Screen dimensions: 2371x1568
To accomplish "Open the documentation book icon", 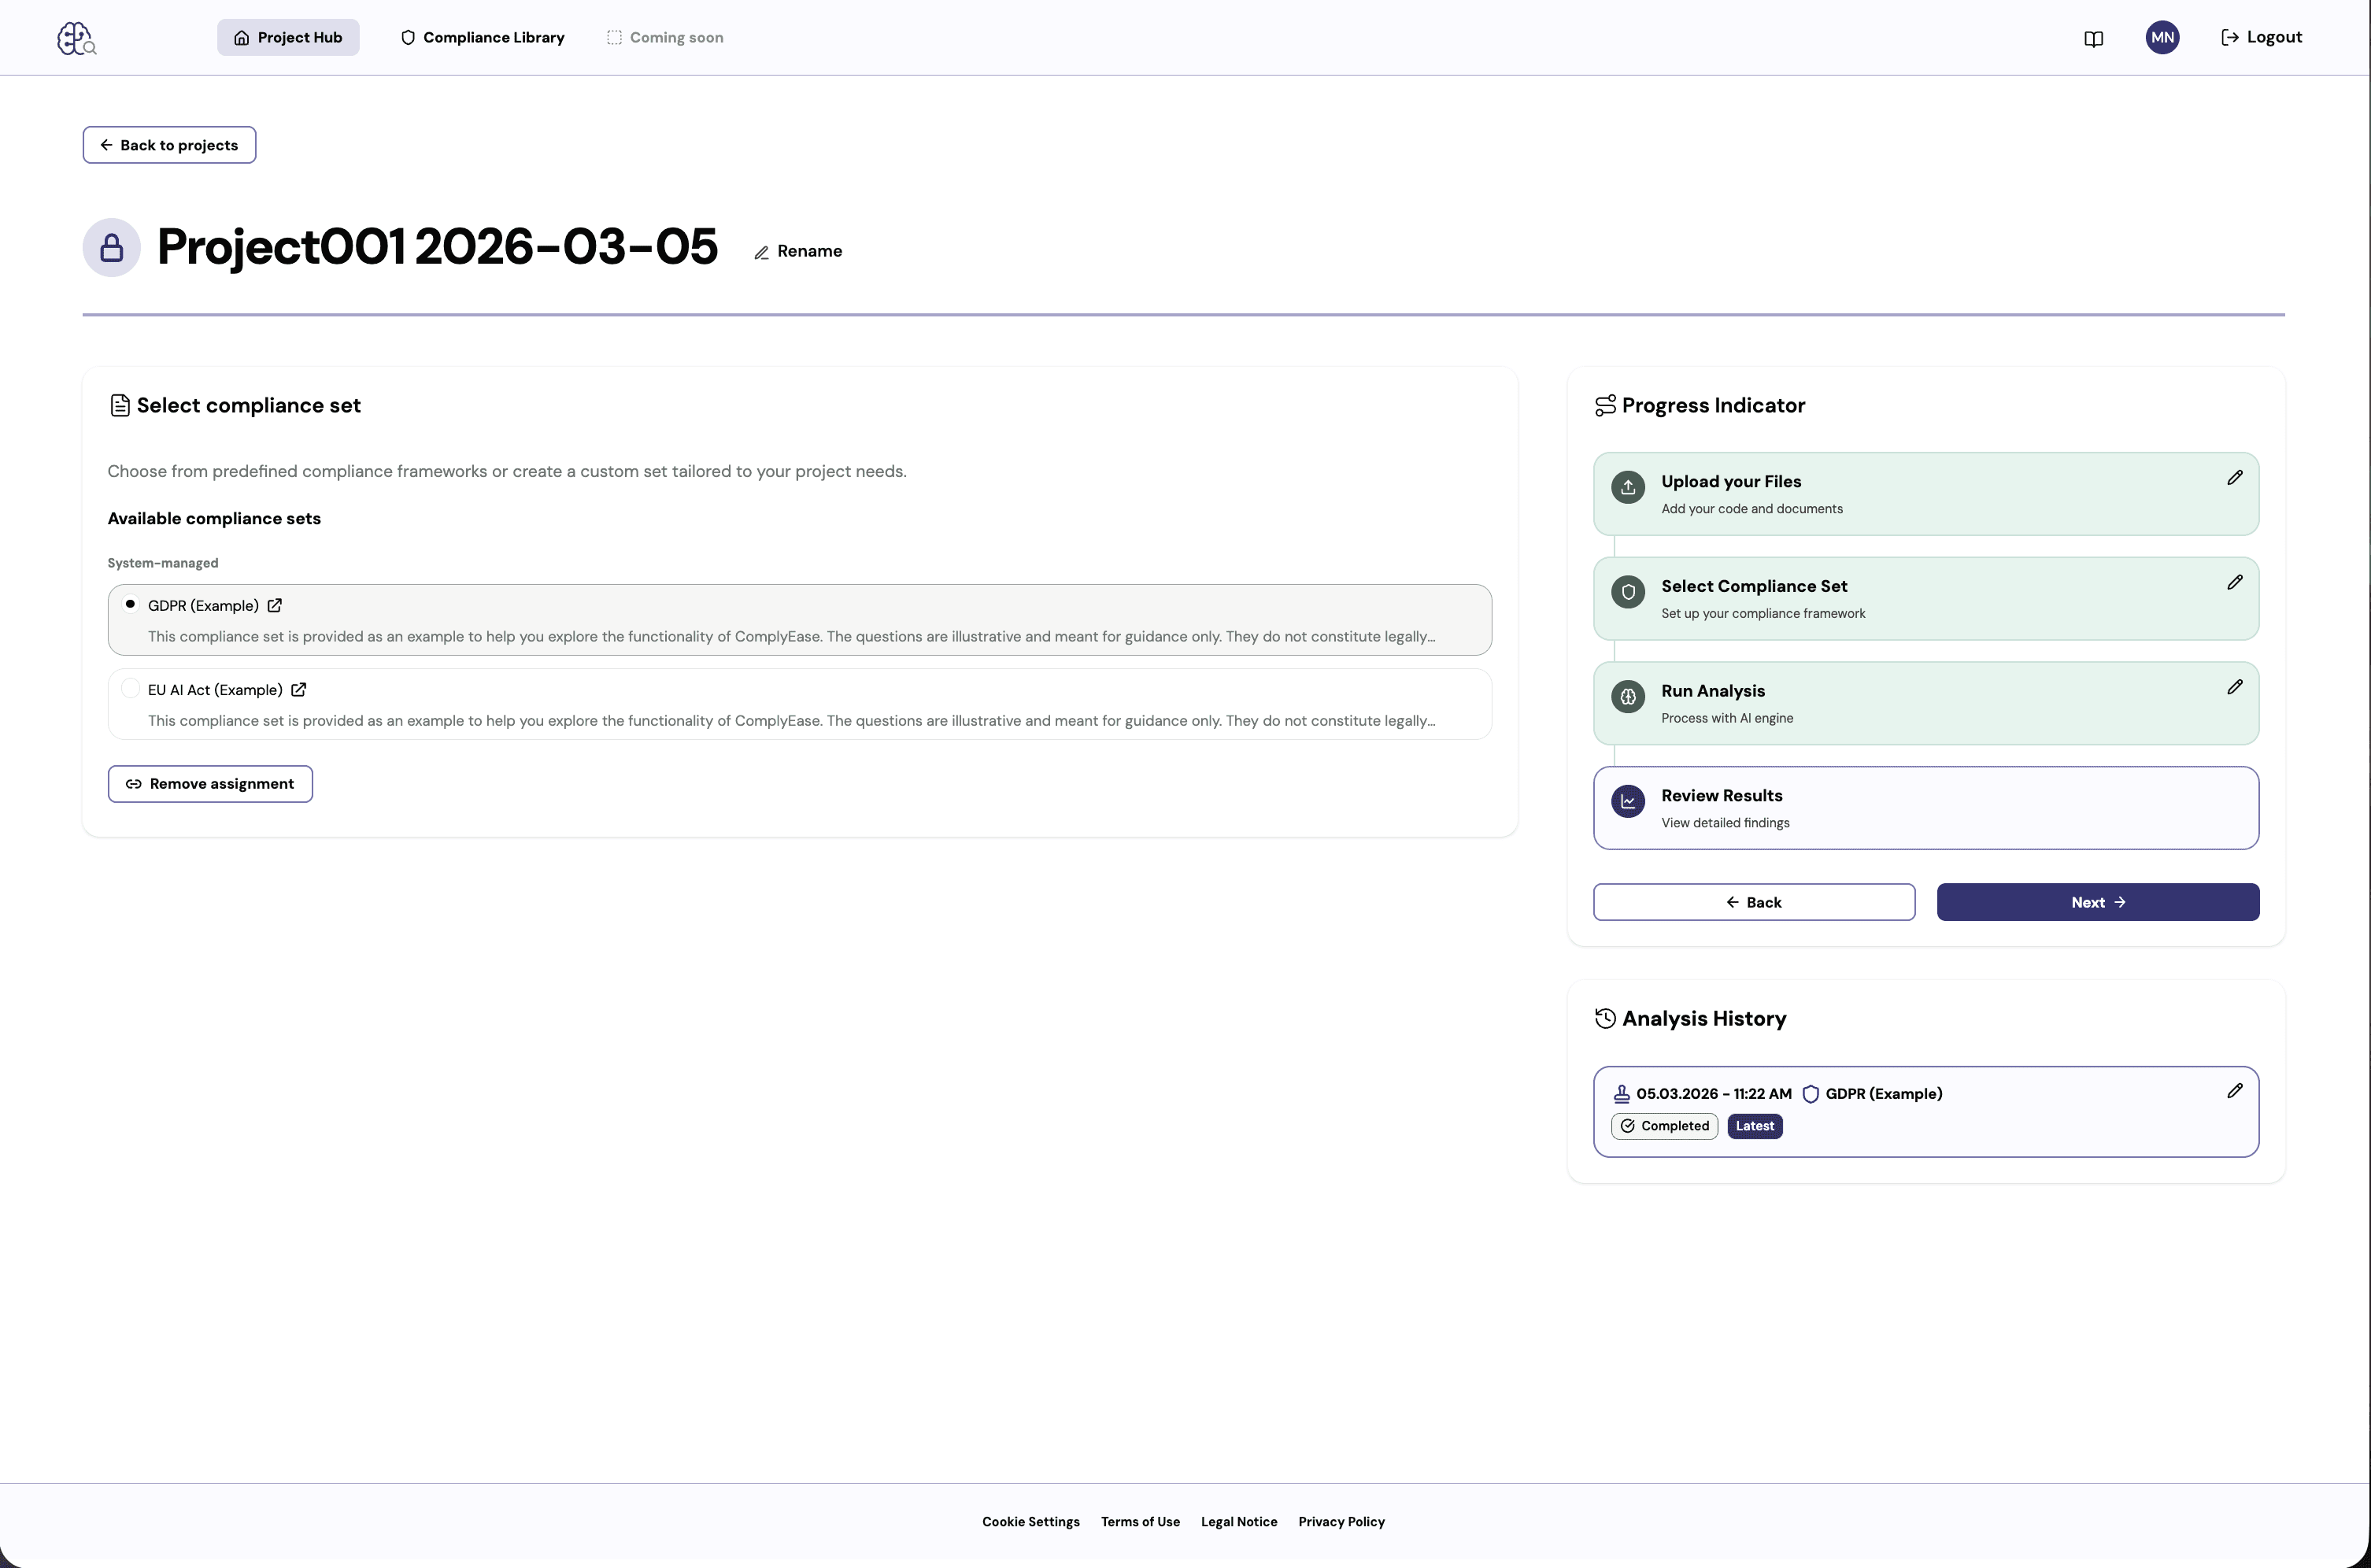I will 2094,37.
